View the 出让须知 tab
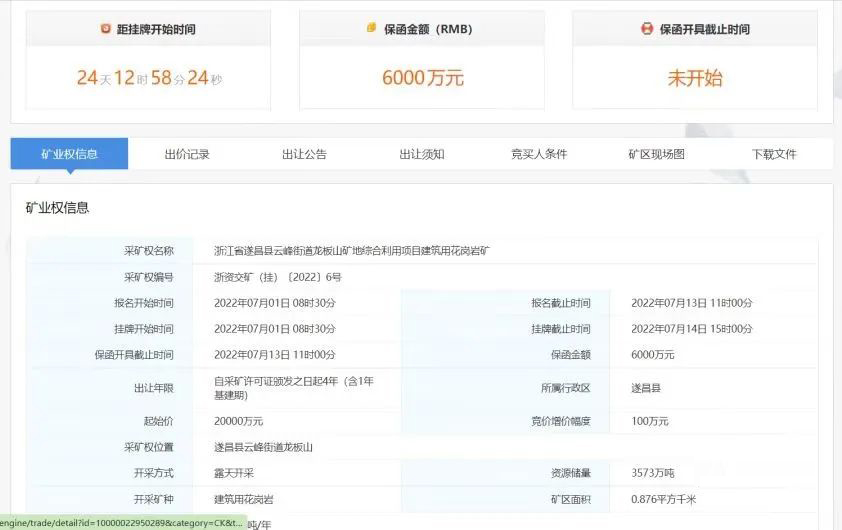 (x=422, y=154)
